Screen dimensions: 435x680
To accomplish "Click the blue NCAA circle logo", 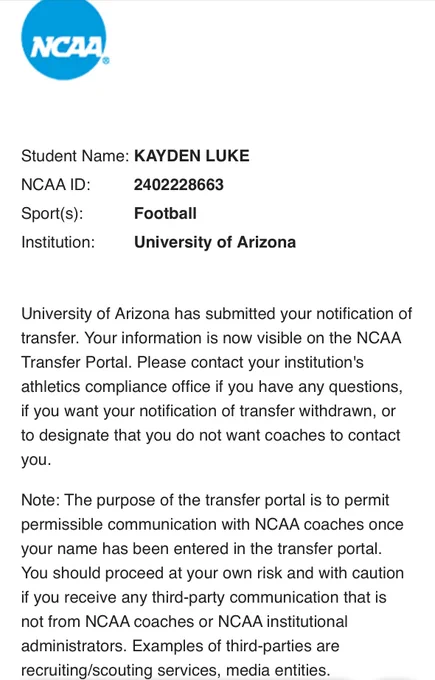I will tap(64, 38).
